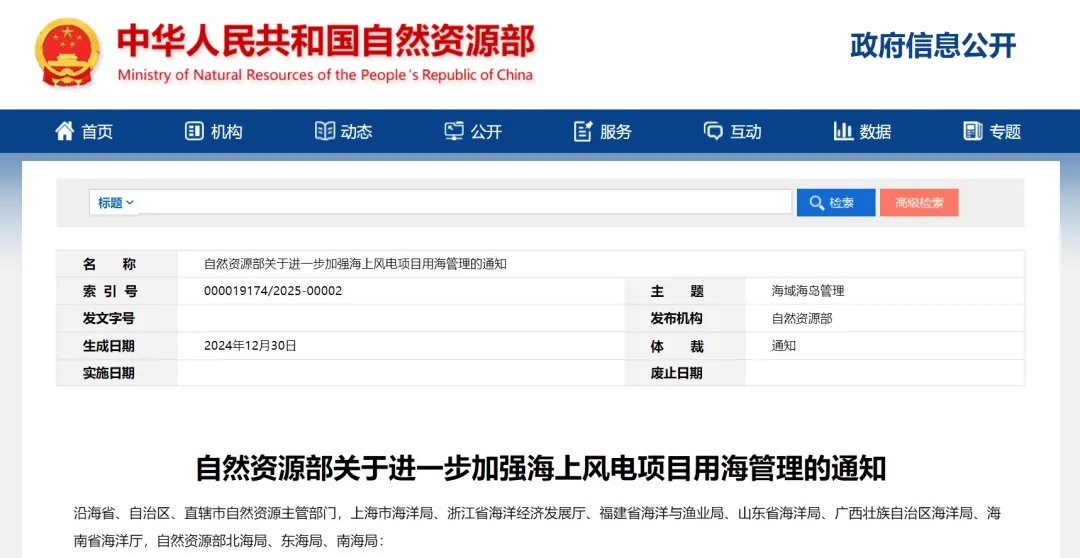Click the 发文字号 label cell
Image resolution: width=1080 pixels, height=558 pixels.
click(x=117, y=318)
